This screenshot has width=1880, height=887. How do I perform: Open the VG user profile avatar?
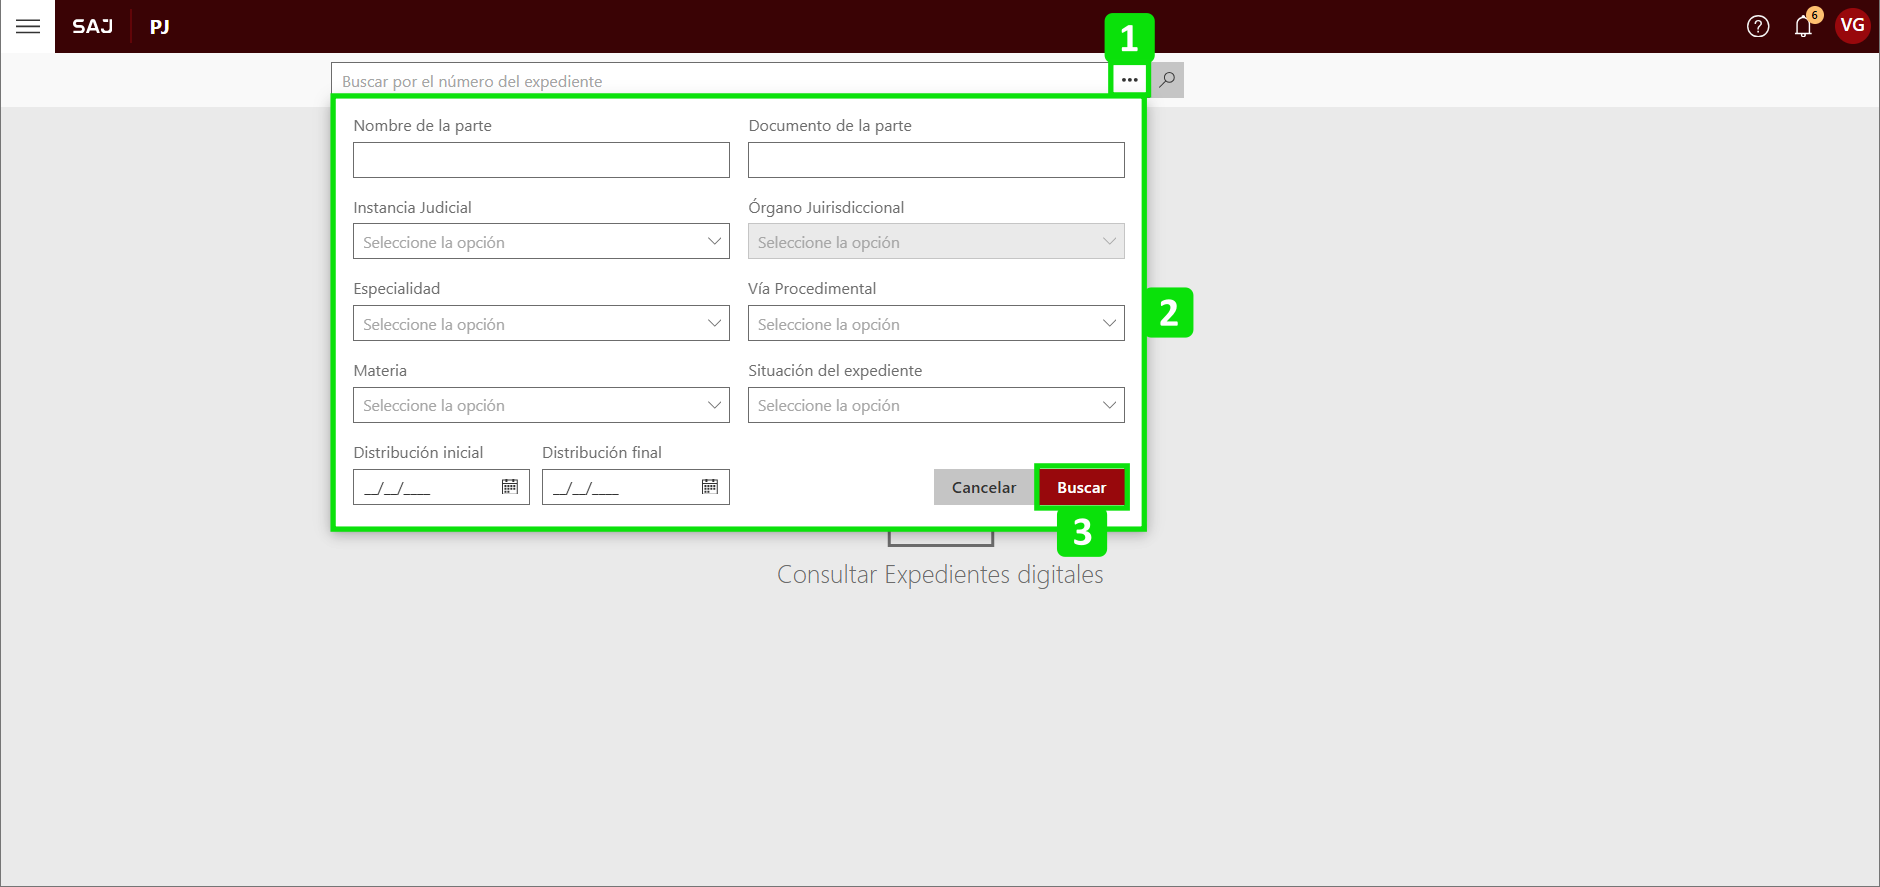pyautogui.click(x=1852, y=26)
